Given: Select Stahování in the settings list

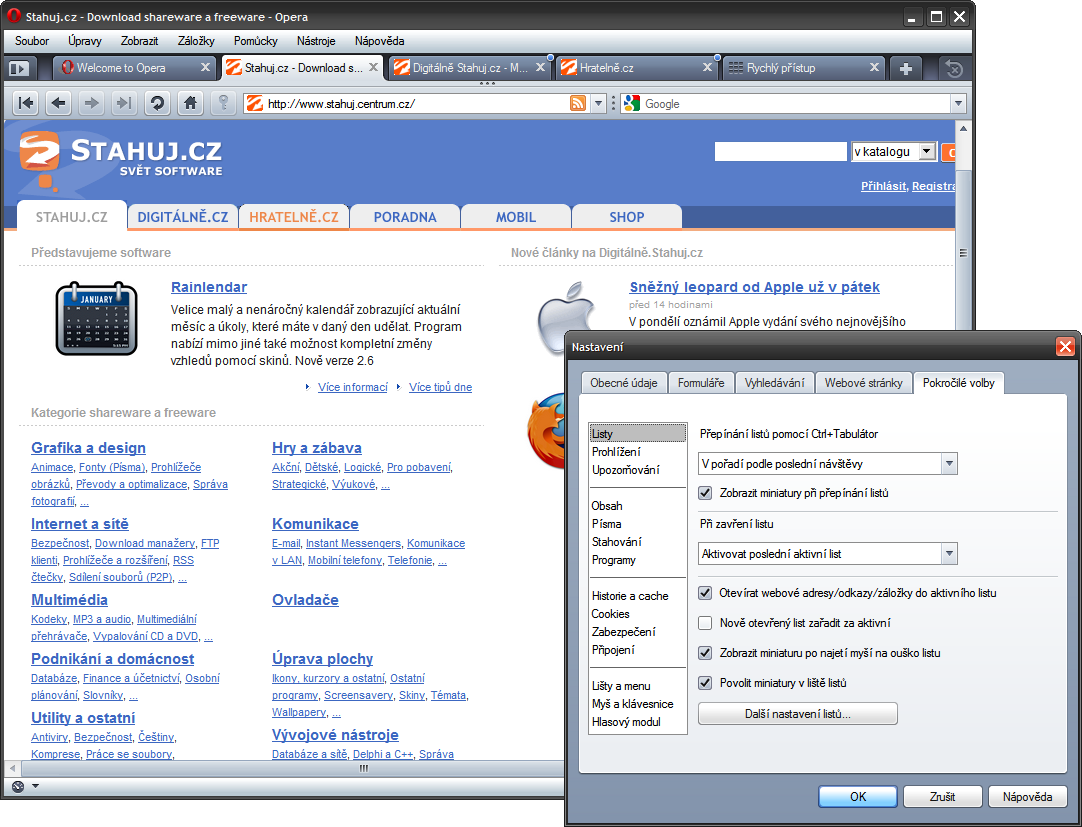Looking at the screenshot, I should [x=617, y=542].
